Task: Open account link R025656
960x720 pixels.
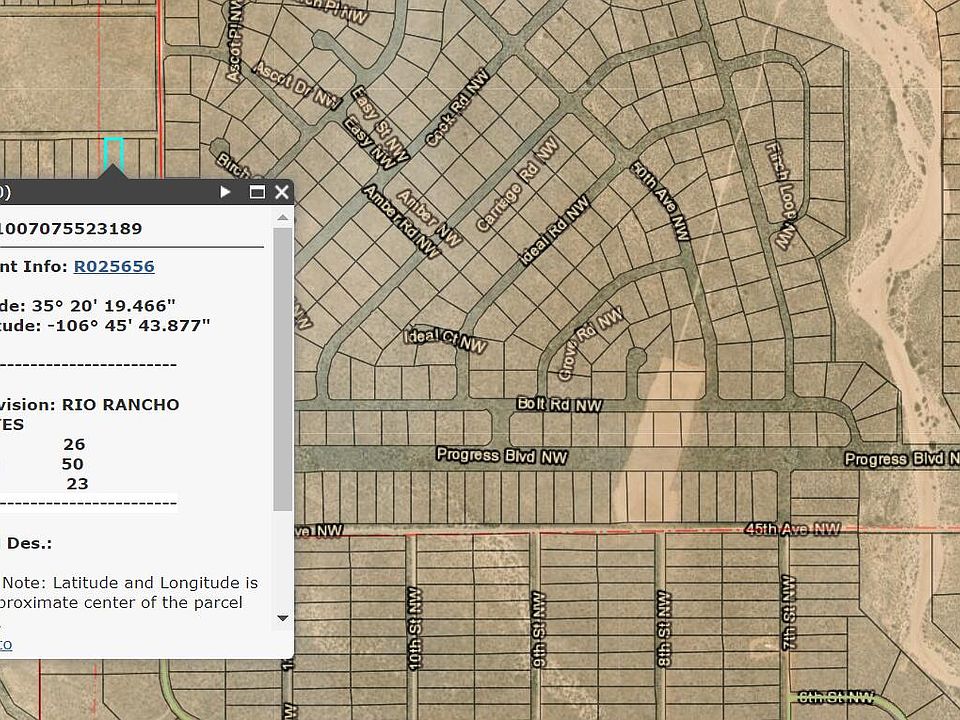Action: click(x=114, y=266)
